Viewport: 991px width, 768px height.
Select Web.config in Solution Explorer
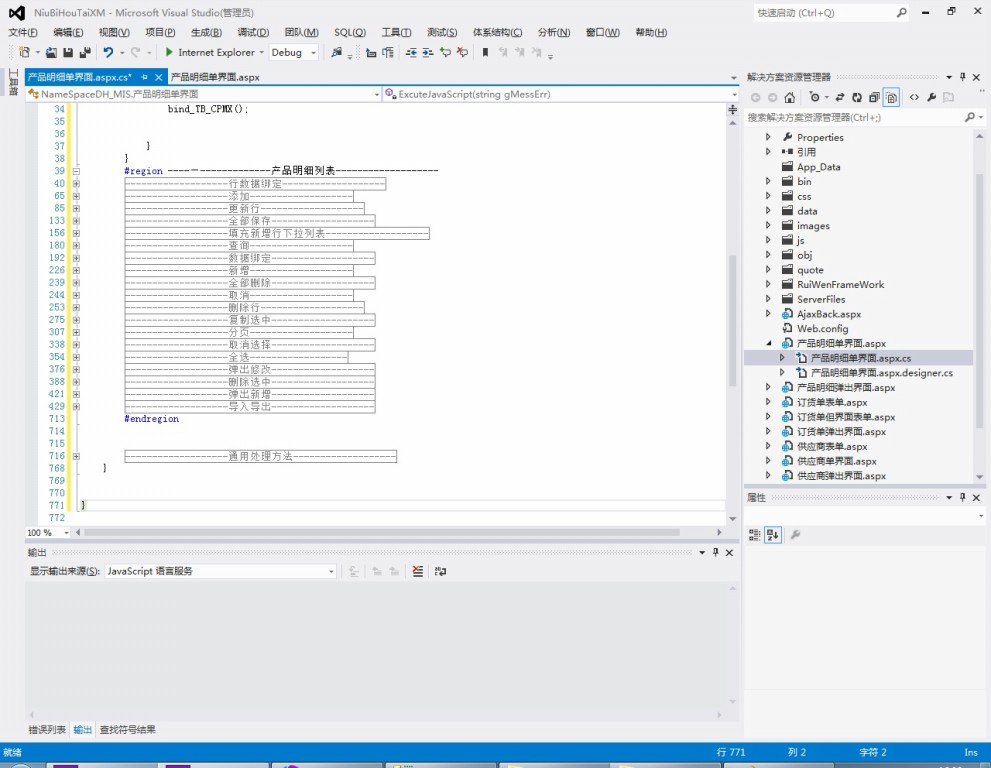(x=822, y=329)
